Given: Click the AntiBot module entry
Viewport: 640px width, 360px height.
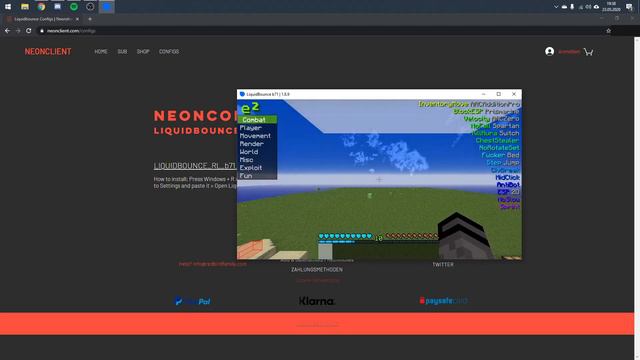Looking at the screenshot, I should click(508, 185).
